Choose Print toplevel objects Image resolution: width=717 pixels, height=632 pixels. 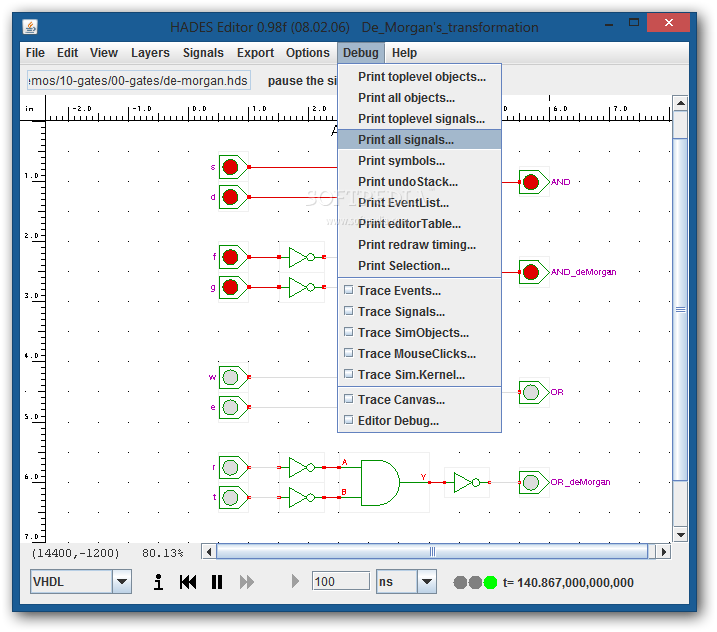point(419,77)
